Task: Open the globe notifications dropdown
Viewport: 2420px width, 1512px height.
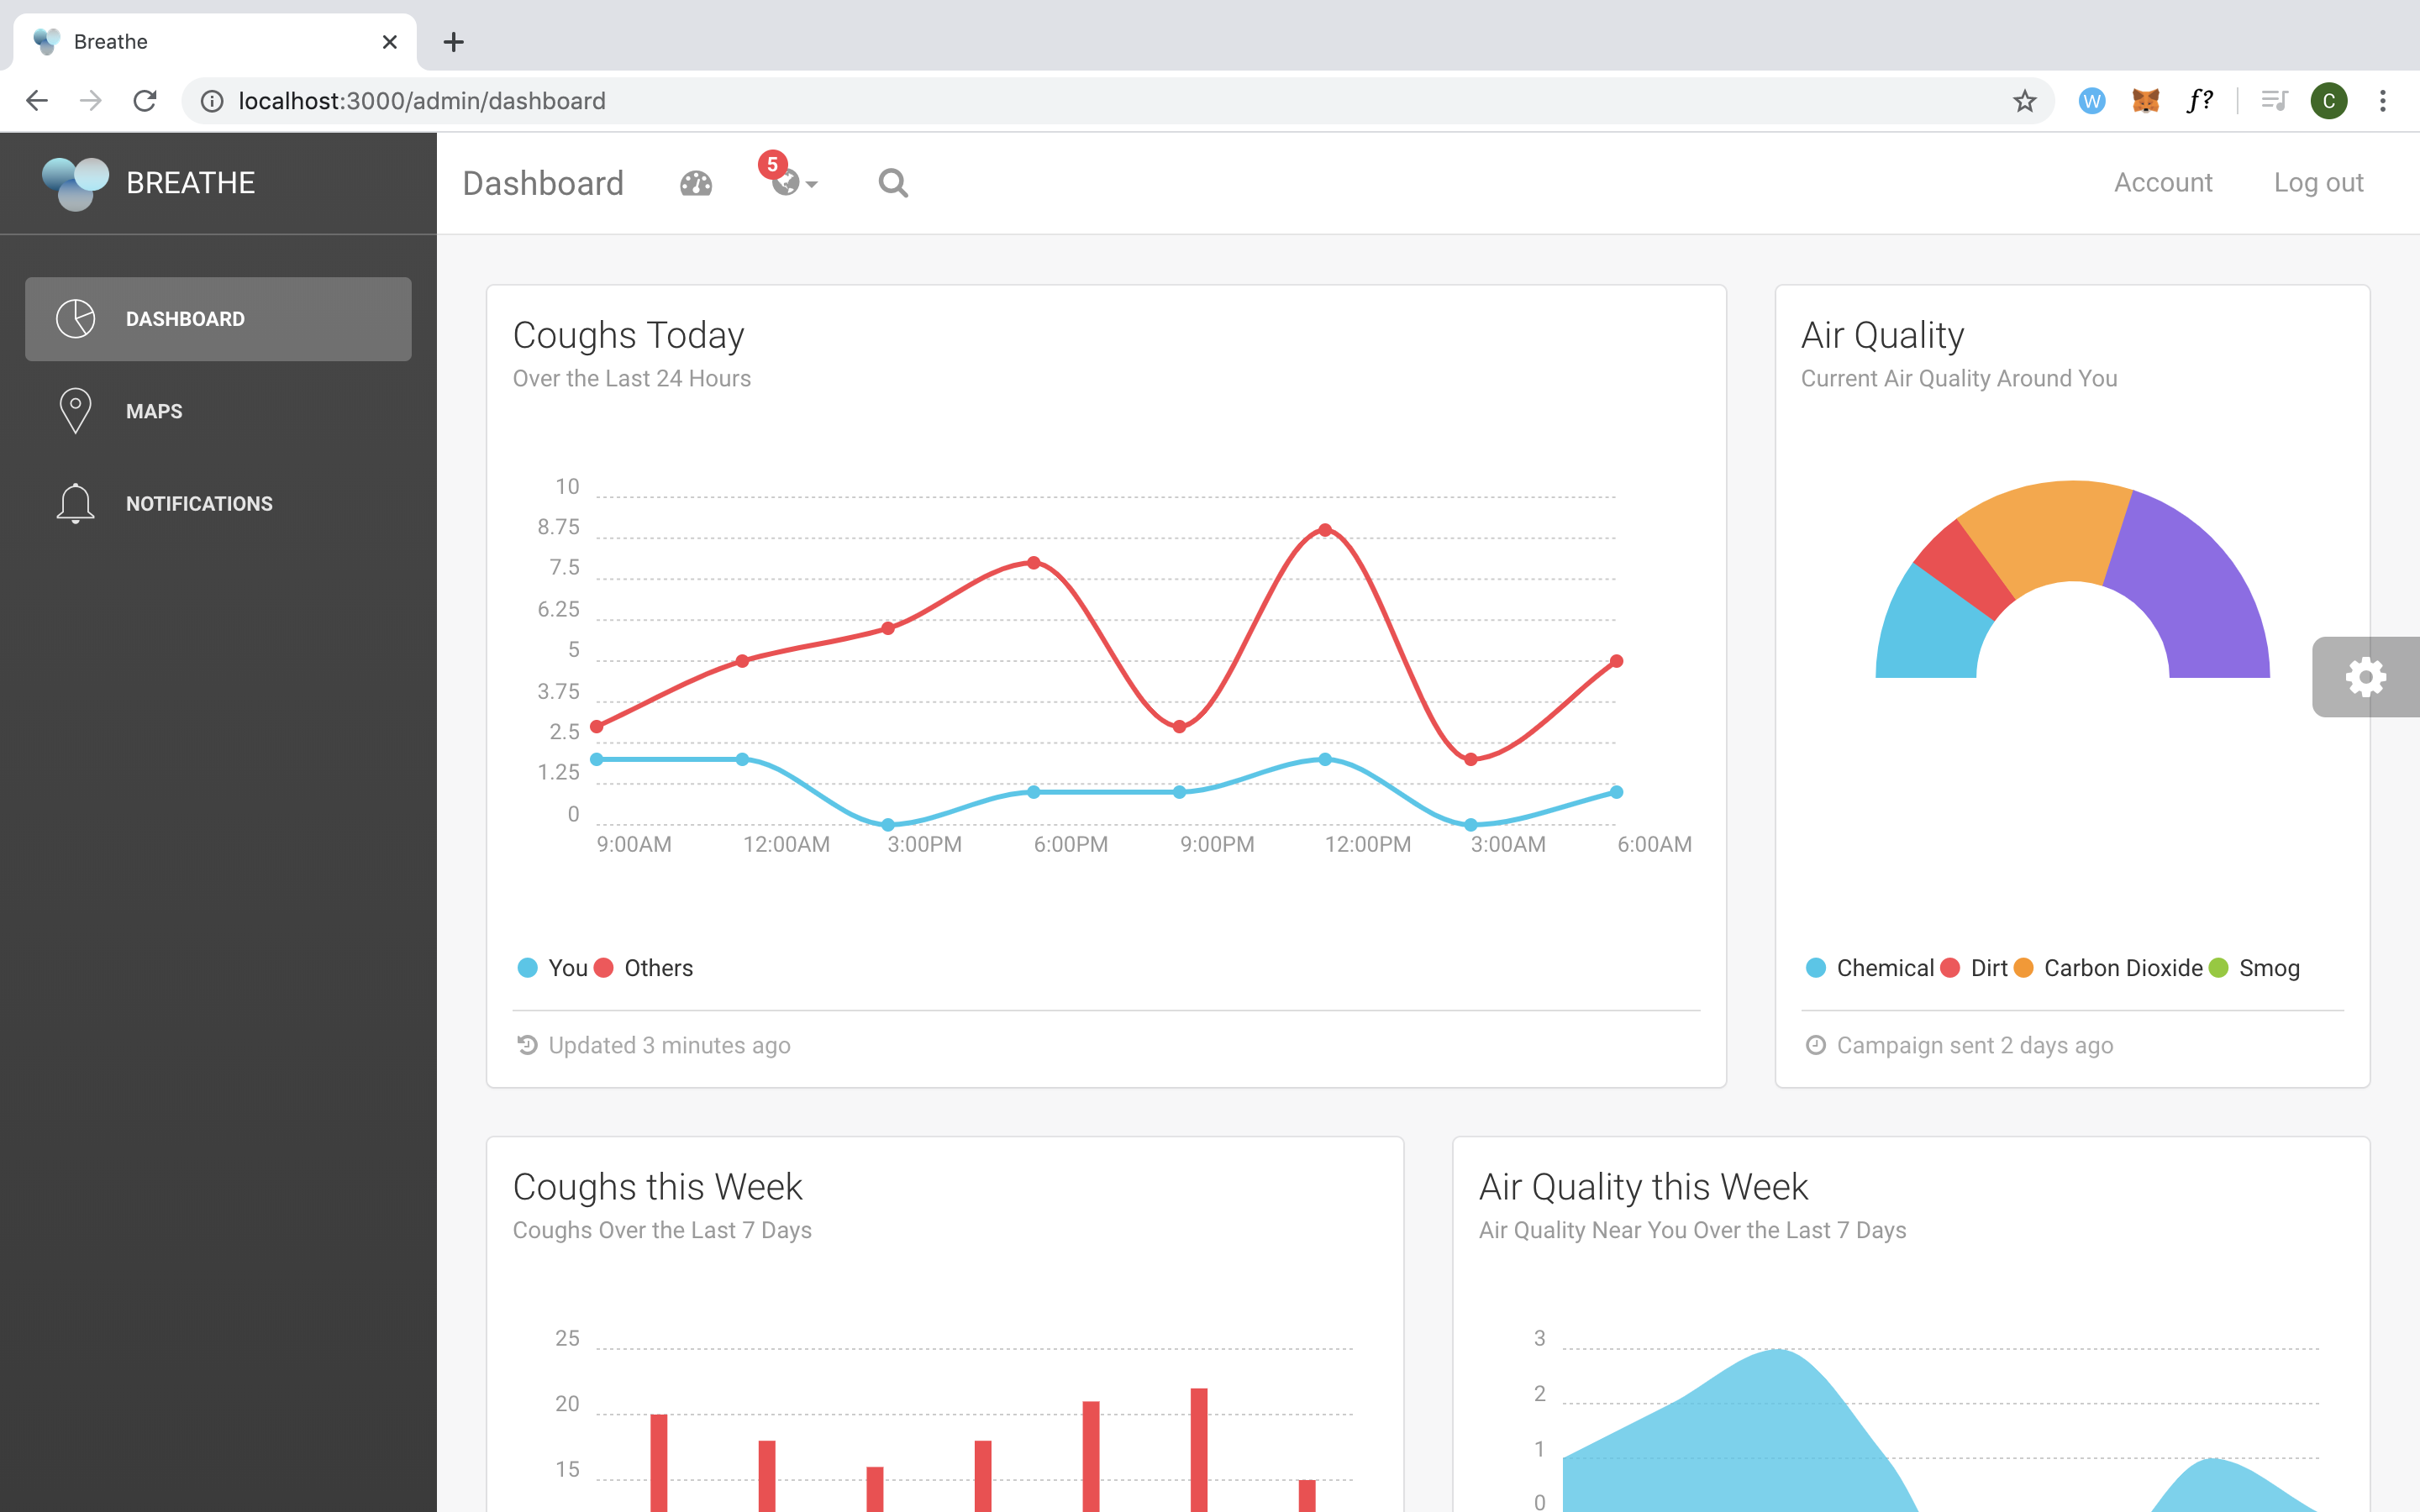Action: [790, 182]
